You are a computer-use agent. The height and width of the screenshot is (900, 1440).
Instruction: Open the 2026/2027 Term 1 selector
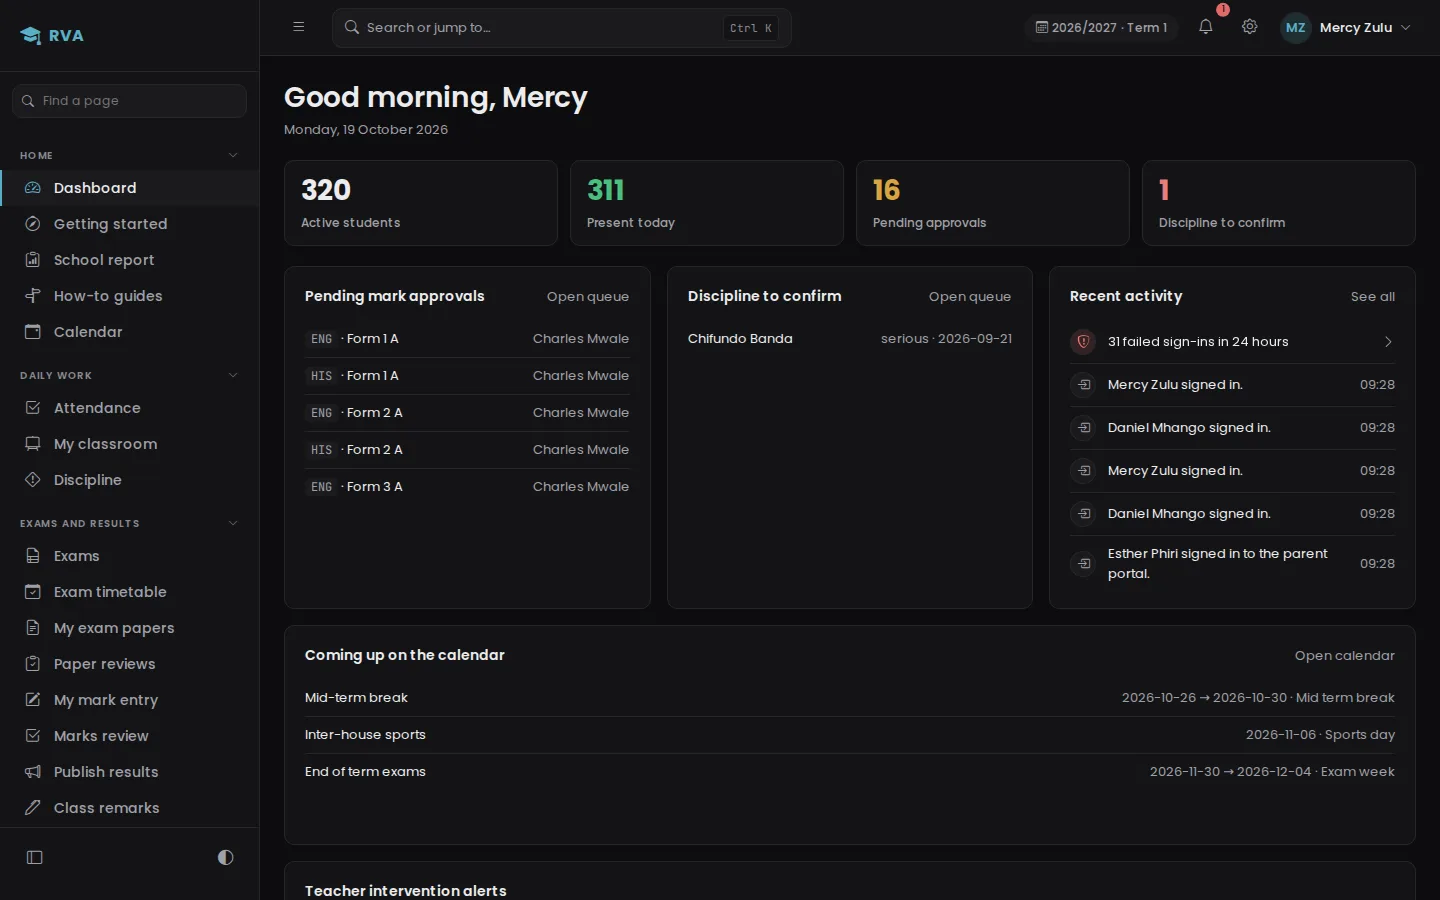[x=1101, y=28]
